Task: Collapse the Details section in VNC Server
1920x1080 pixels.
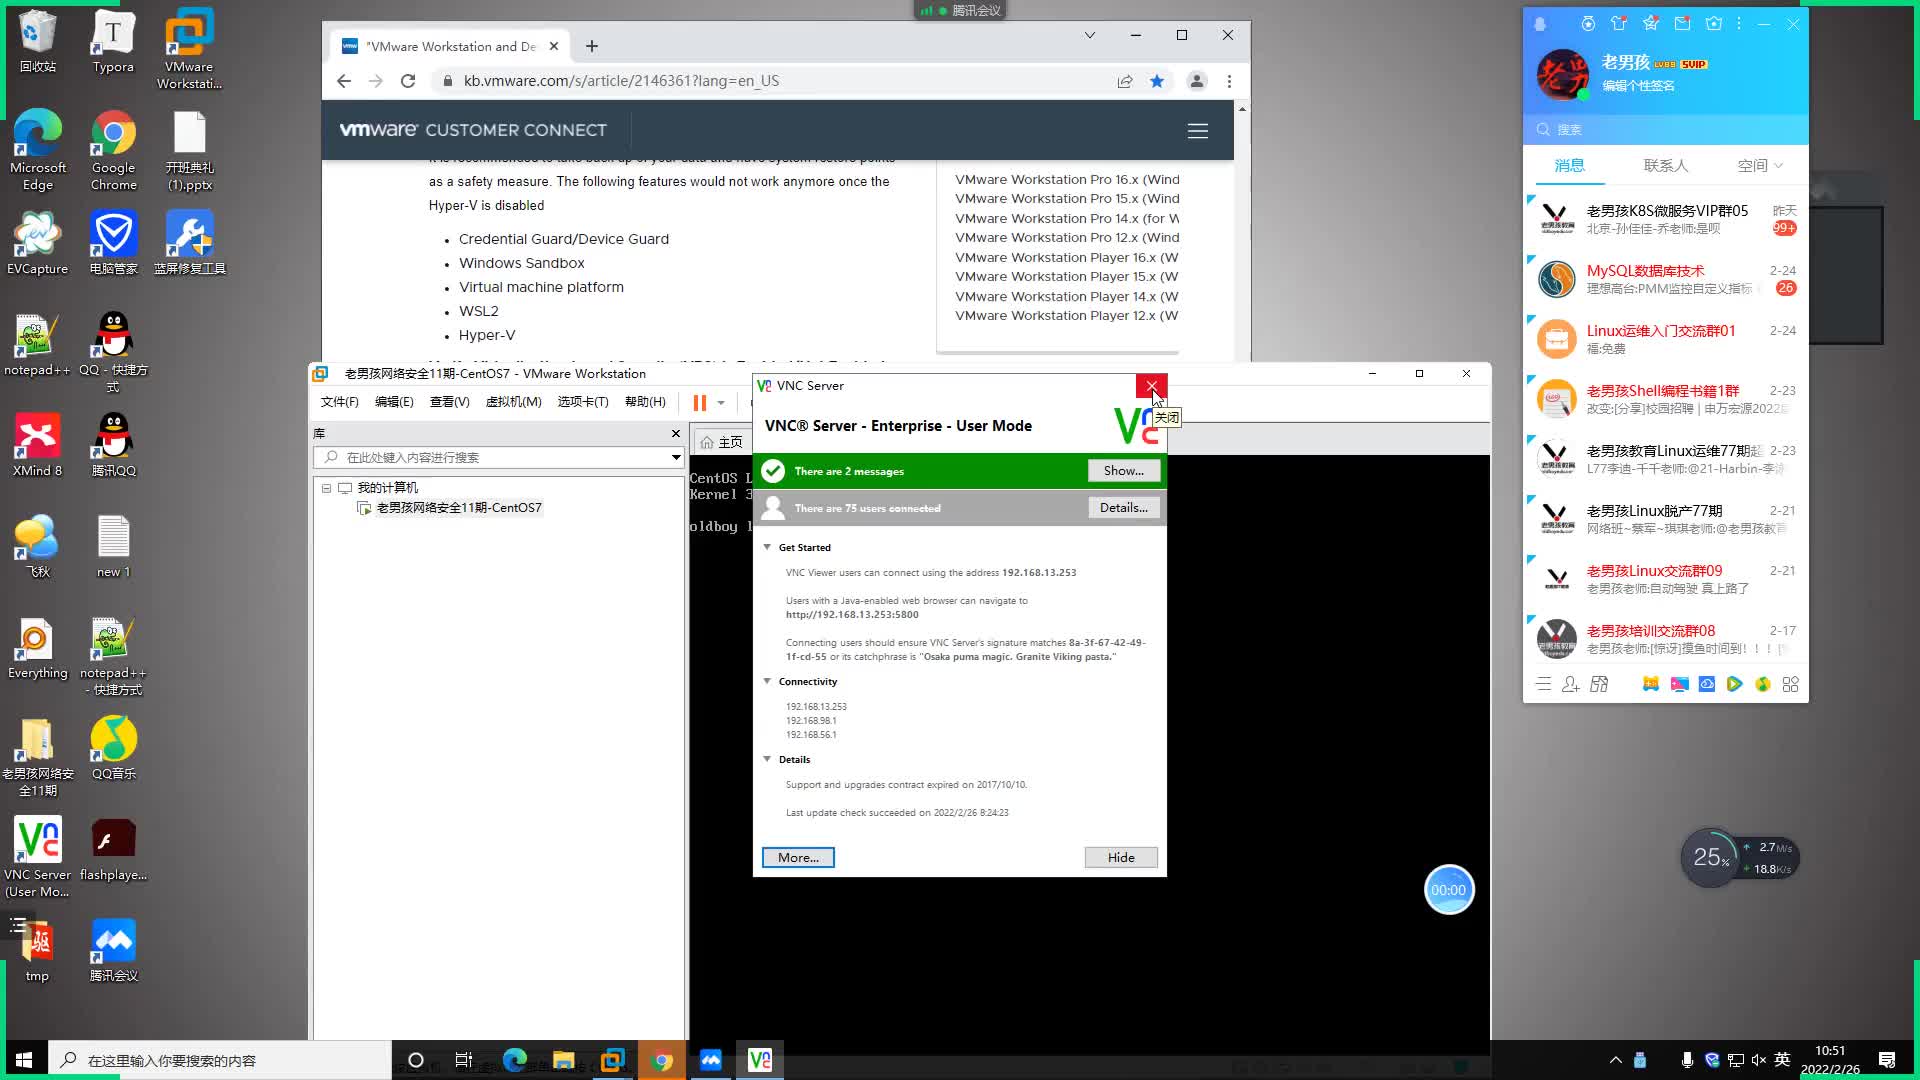Action: pos(767,759)
